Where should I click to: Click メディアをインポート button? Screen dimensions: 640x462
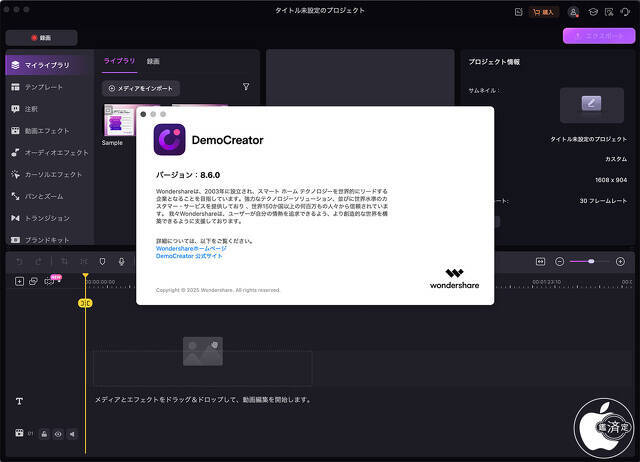140,88
